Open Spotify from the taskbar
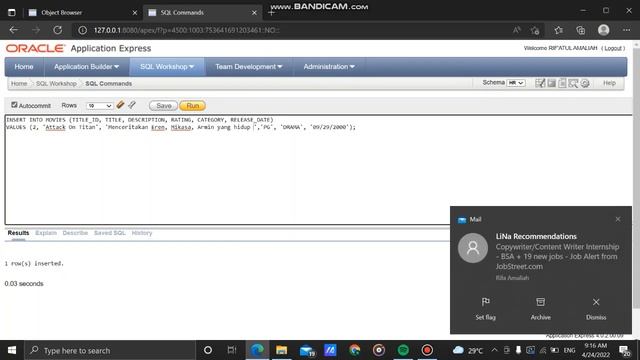640x360 pixels. pos(403,350)
